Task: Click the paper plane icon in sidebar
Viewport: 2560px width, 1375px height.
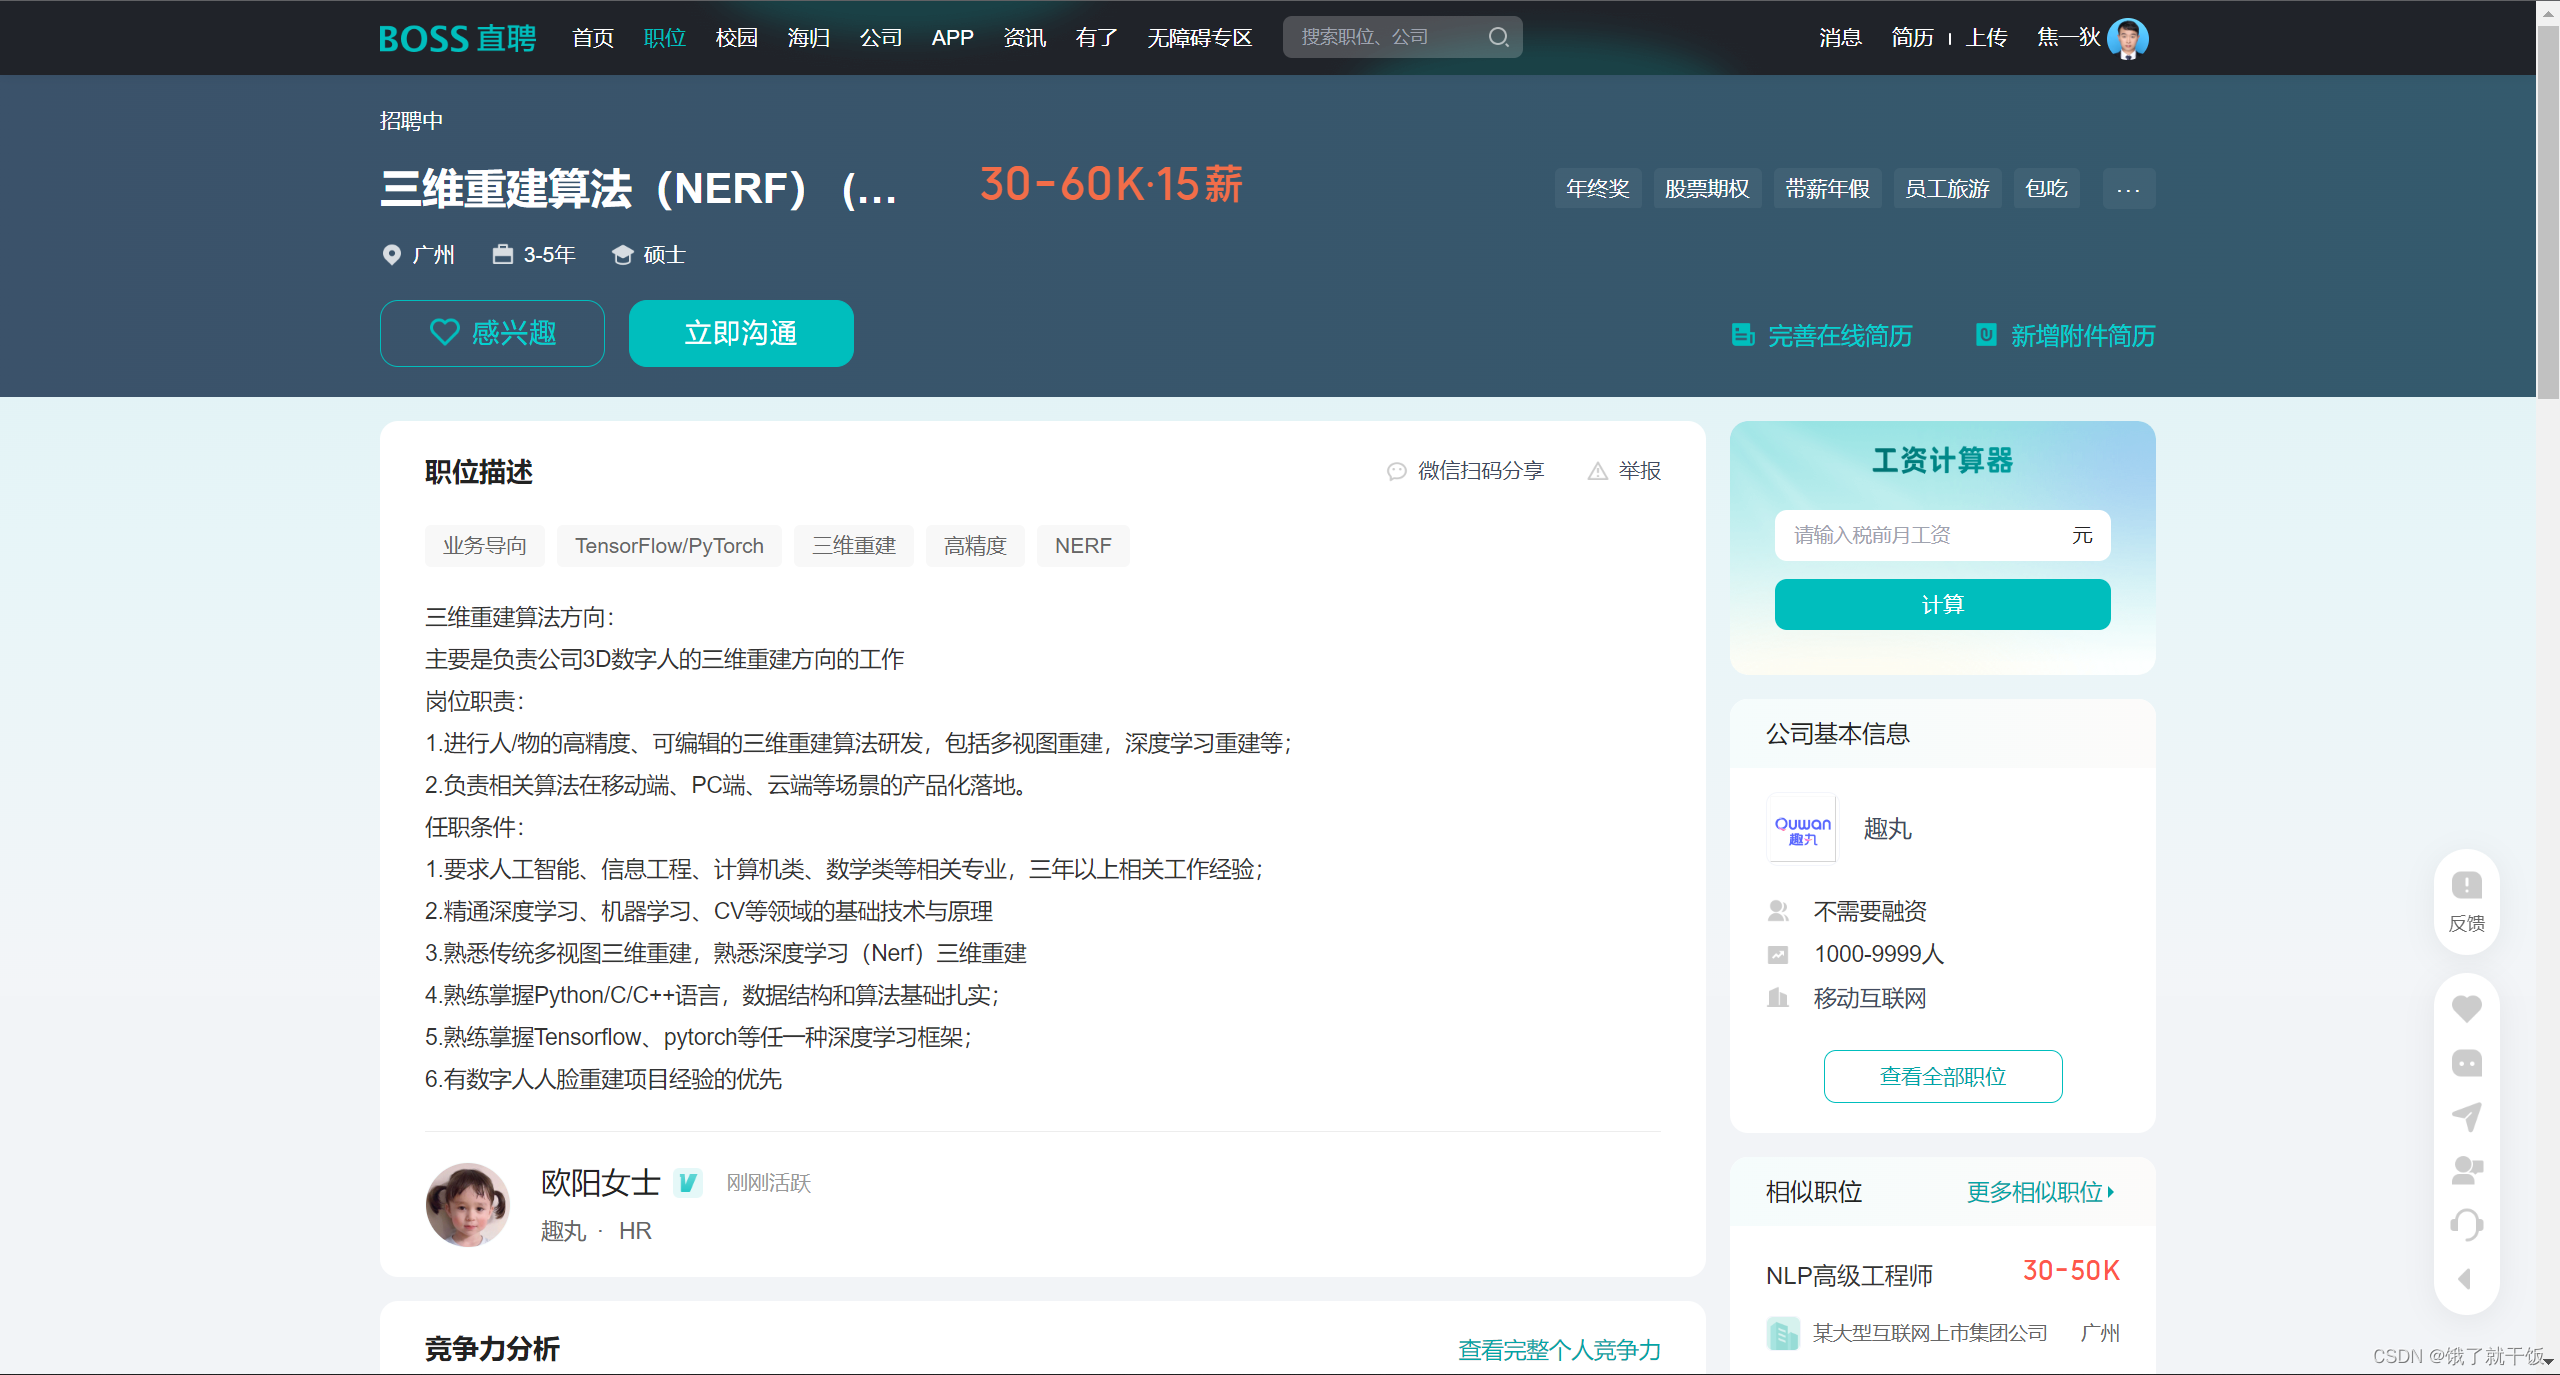Action: [x=2466, y=1116]
